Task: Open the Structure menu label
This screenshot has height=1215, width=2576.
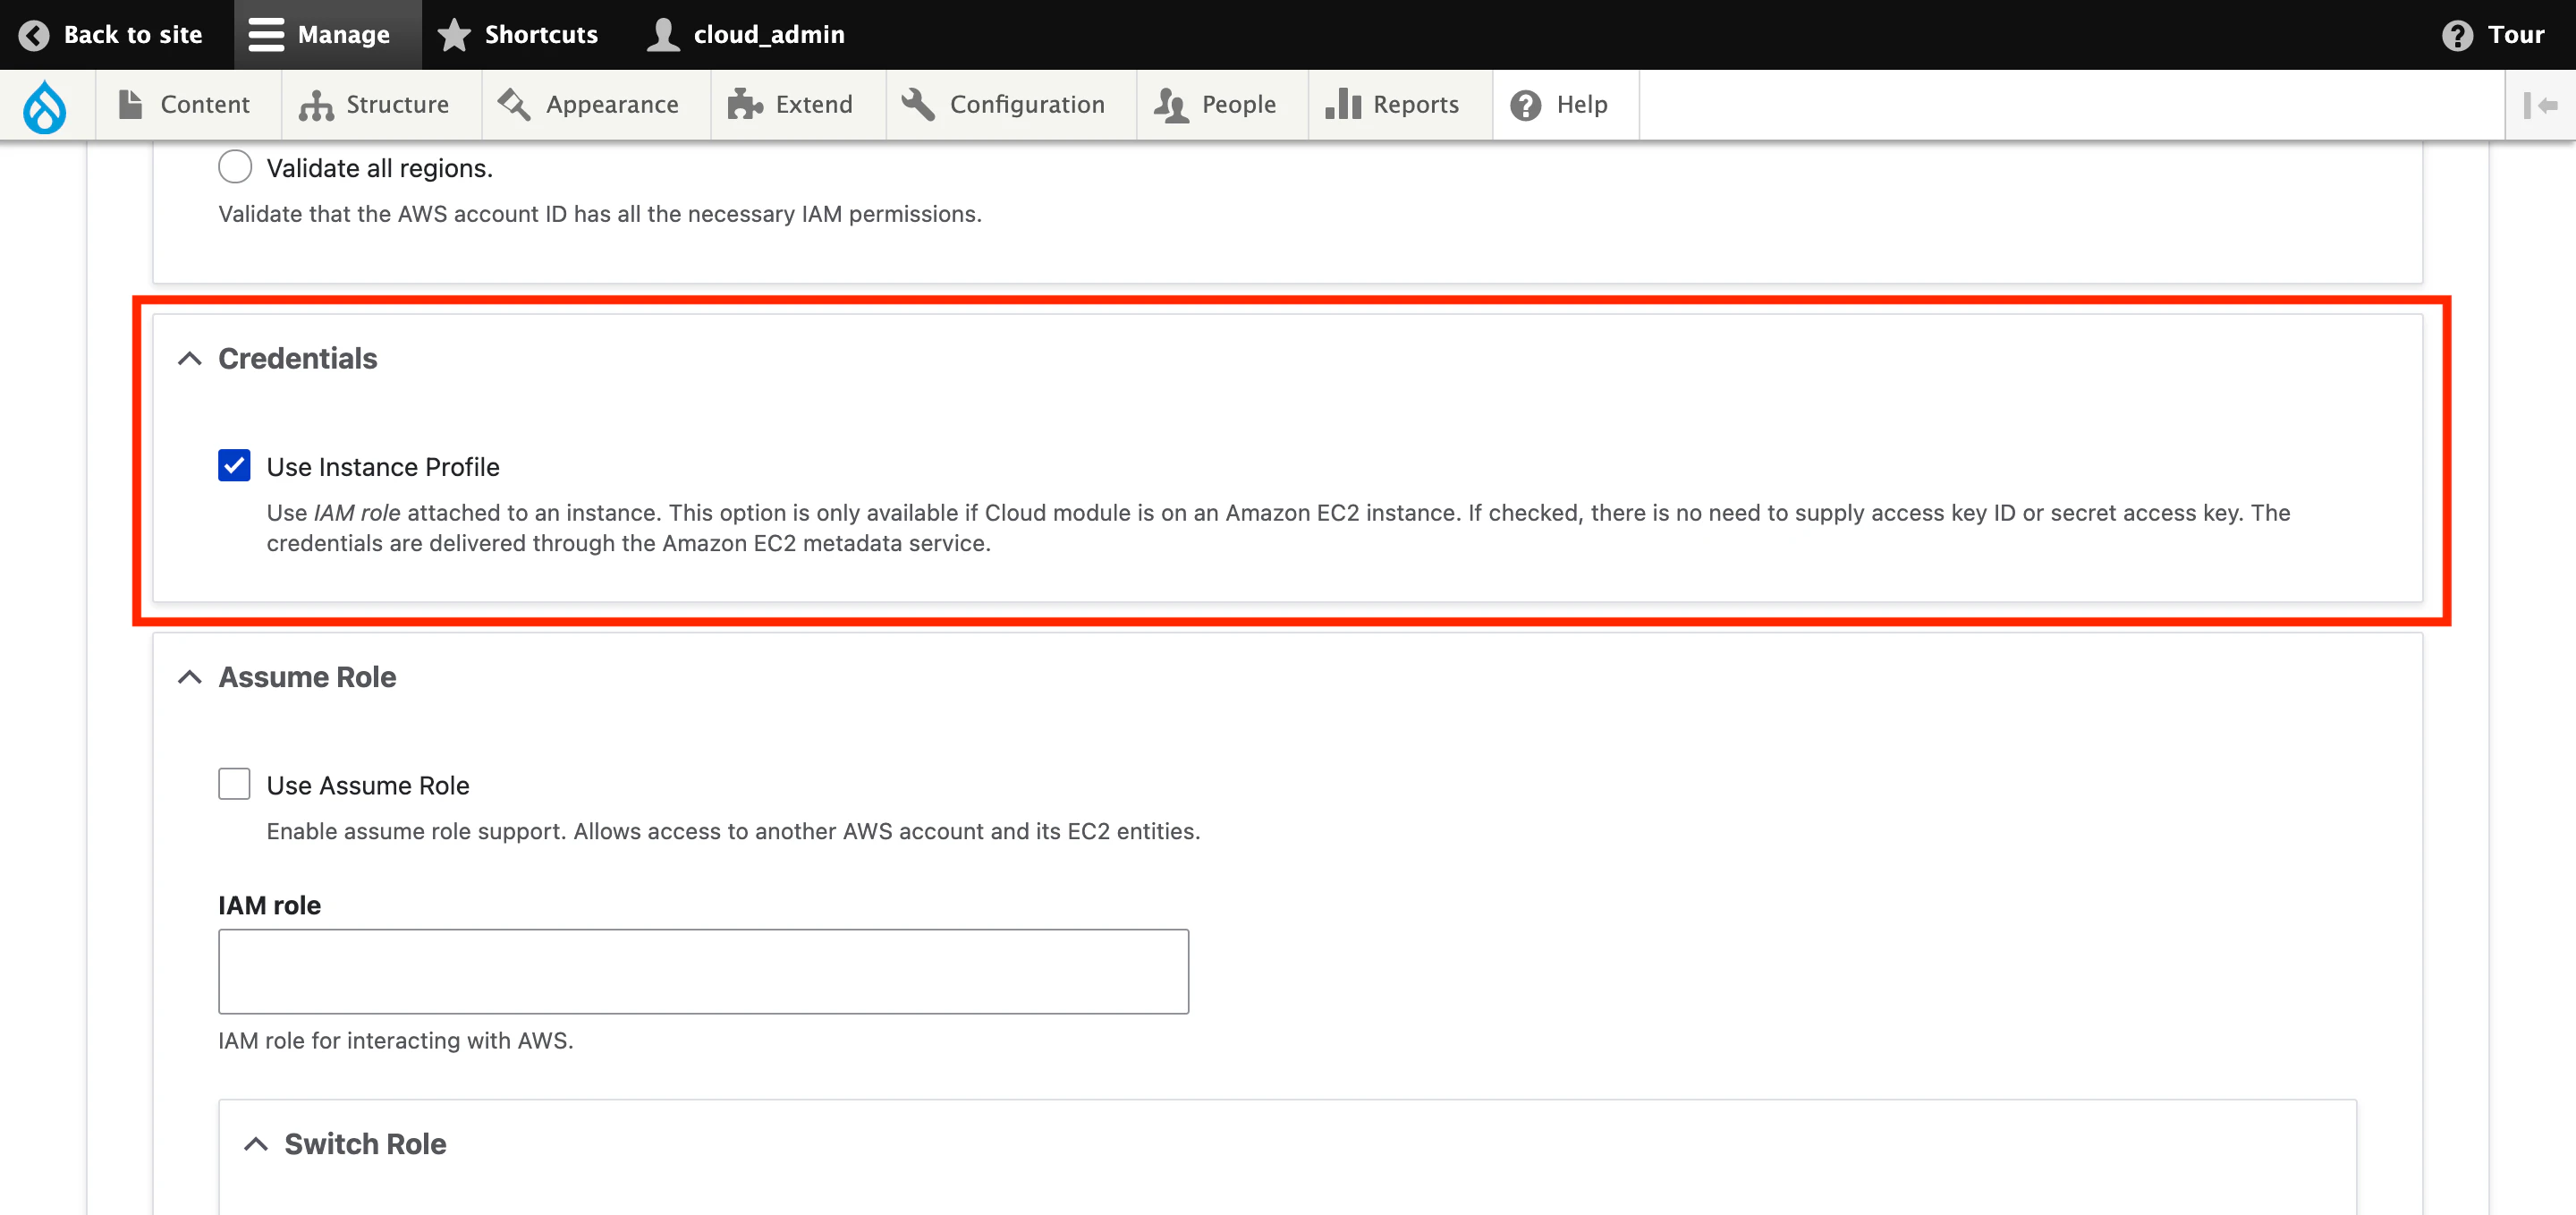Action: [397, 104]
